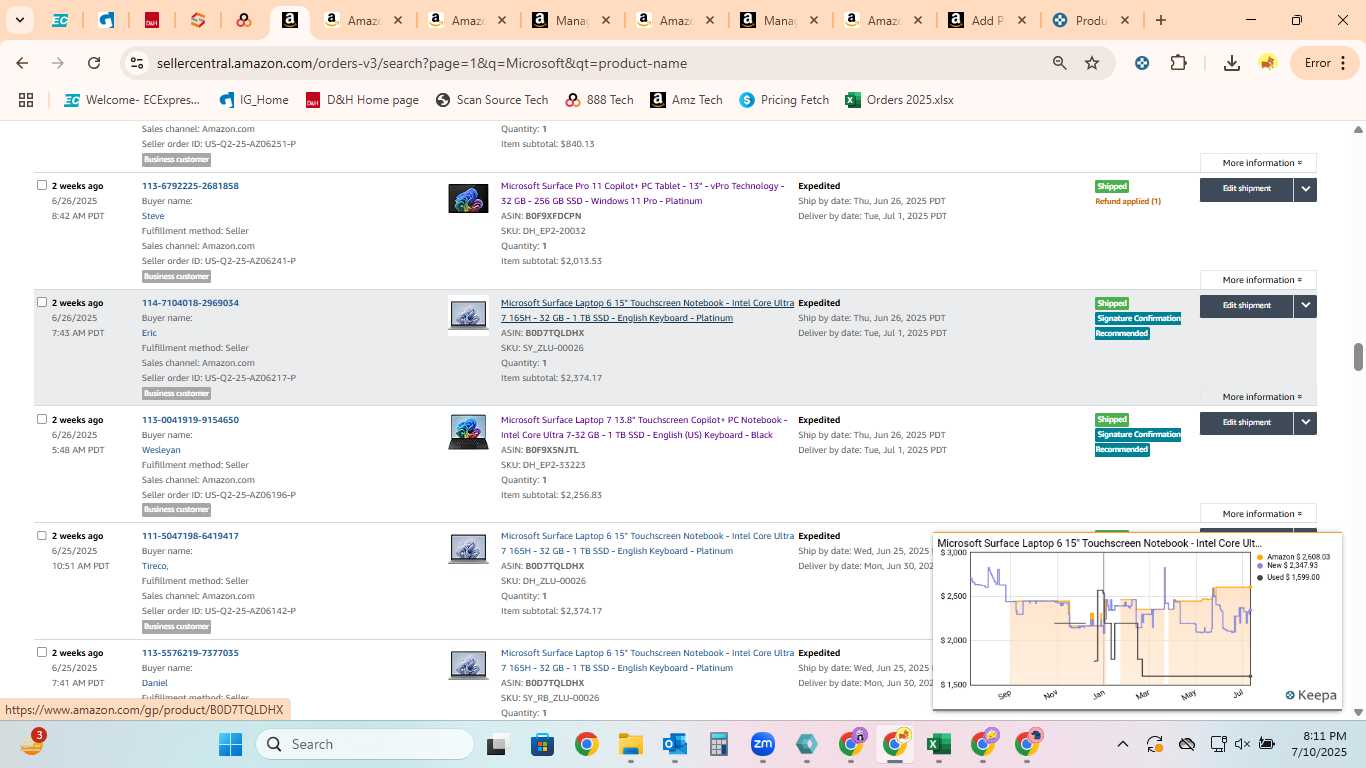This screenshot has height=768, width=1366.
Task: Open Windows Start menu
Action: pyautogui.click(x=231, y=744)
